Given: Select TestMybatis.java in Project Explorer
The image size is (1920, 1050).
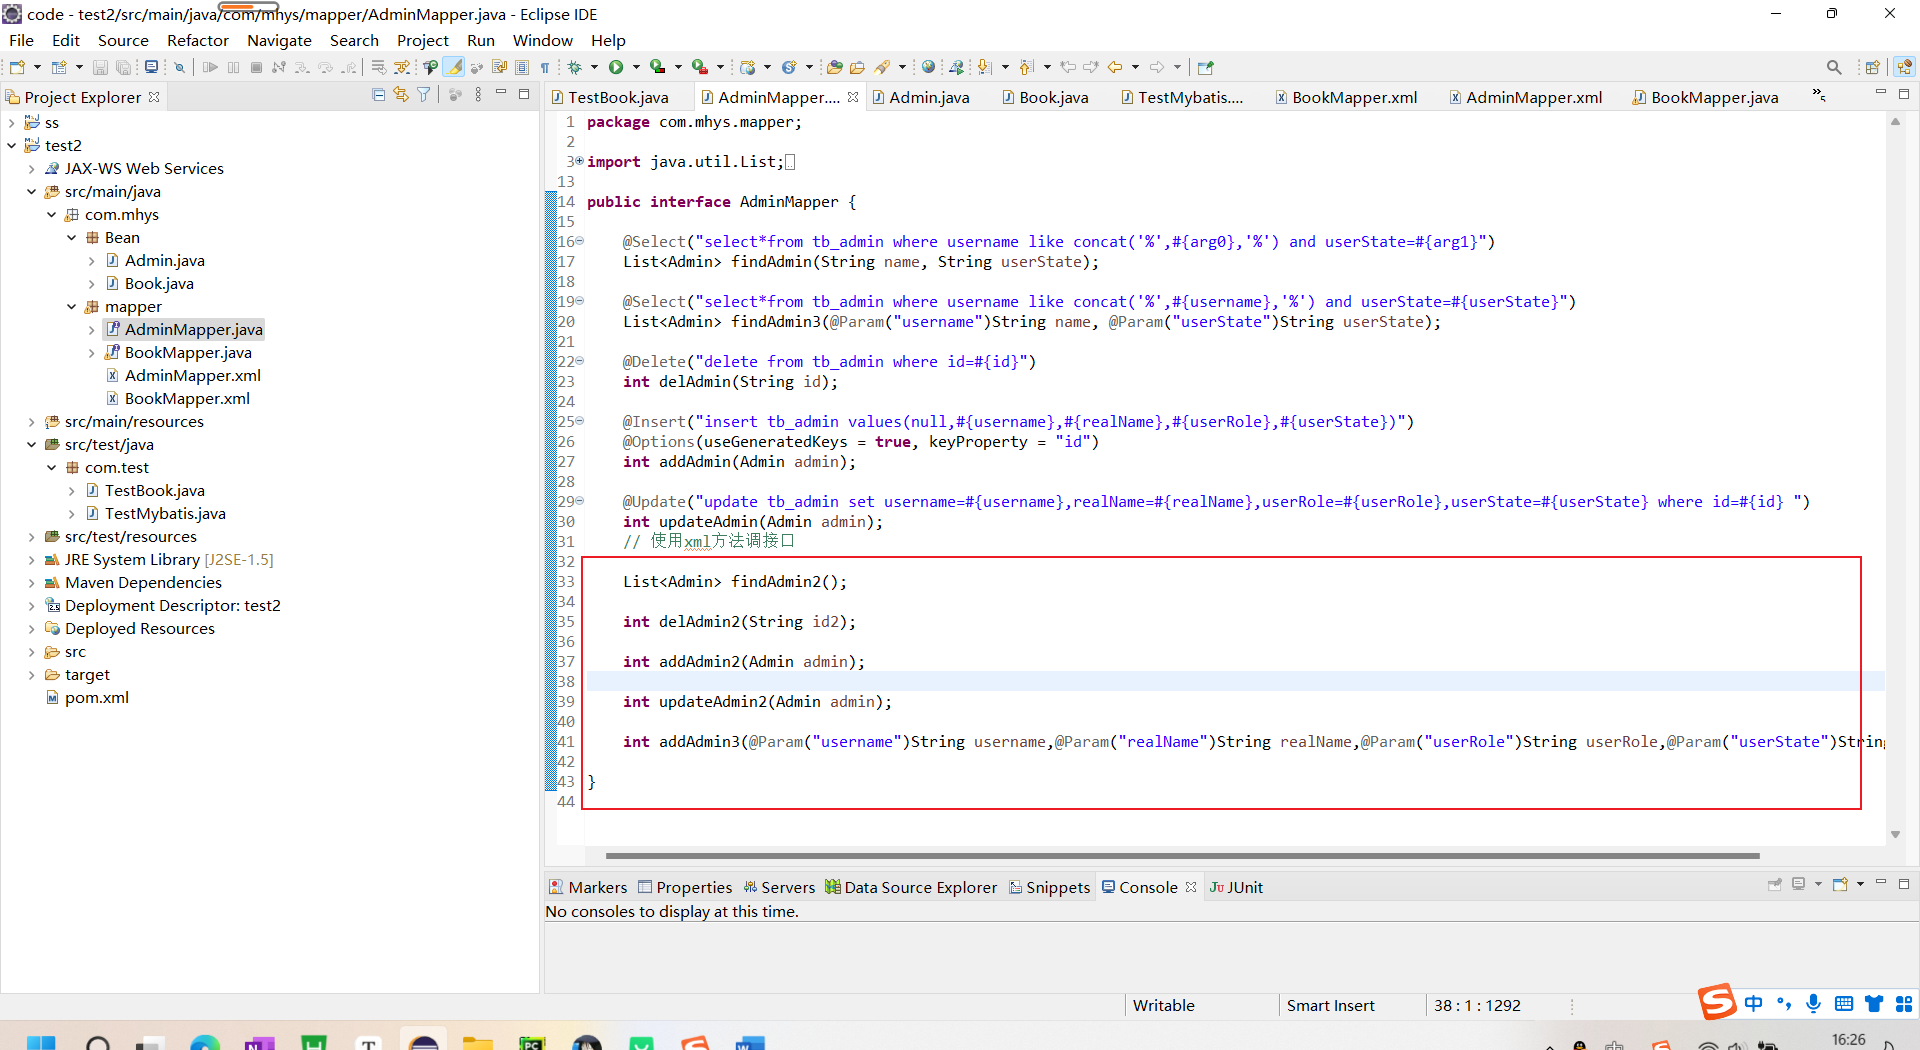Looking at the screenshot, I should click(165, 514).
